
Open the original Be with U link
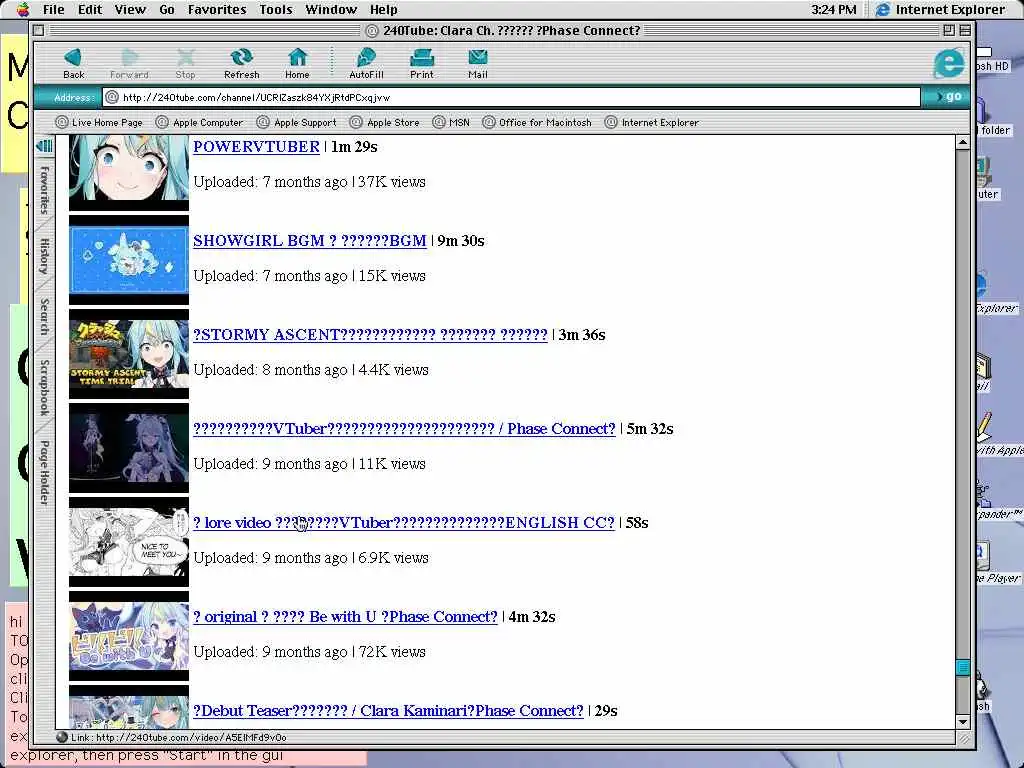coord(345,617)
